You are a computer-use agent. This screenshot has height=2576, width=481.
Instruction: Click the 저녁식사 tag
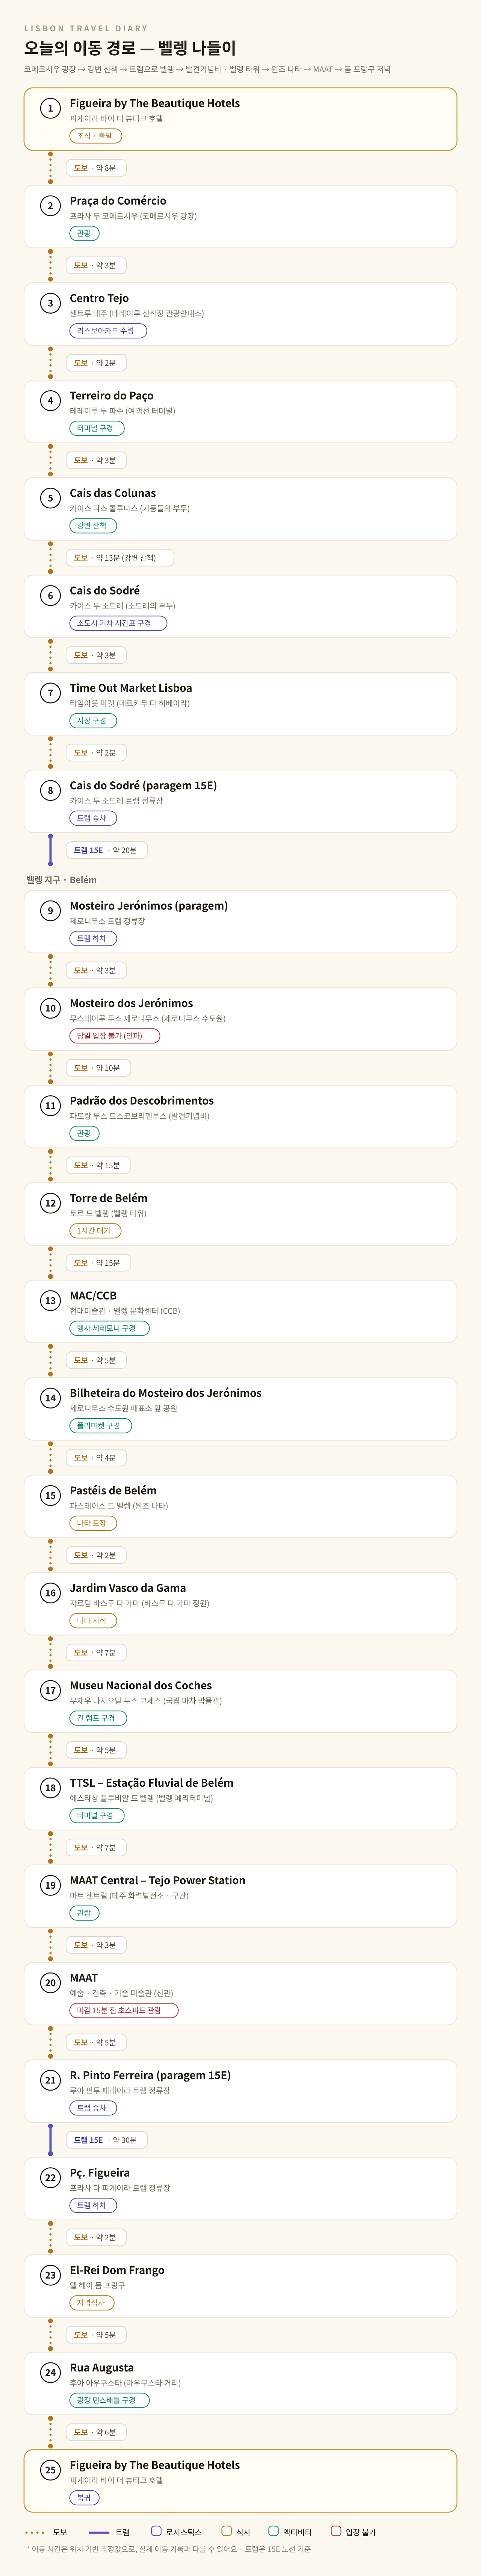coord(91,2303)
